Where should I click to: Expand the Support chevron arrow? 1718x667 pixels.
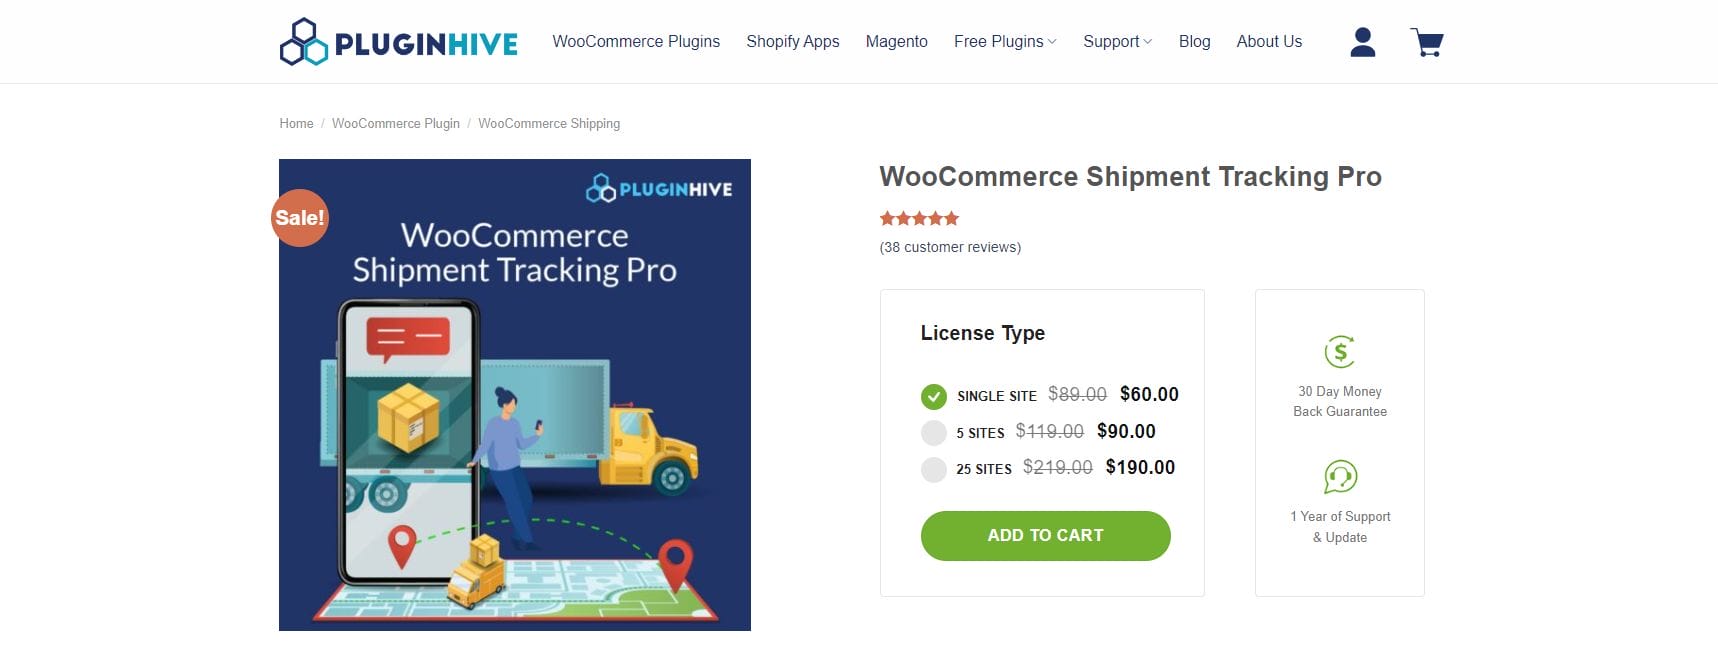1148,41
